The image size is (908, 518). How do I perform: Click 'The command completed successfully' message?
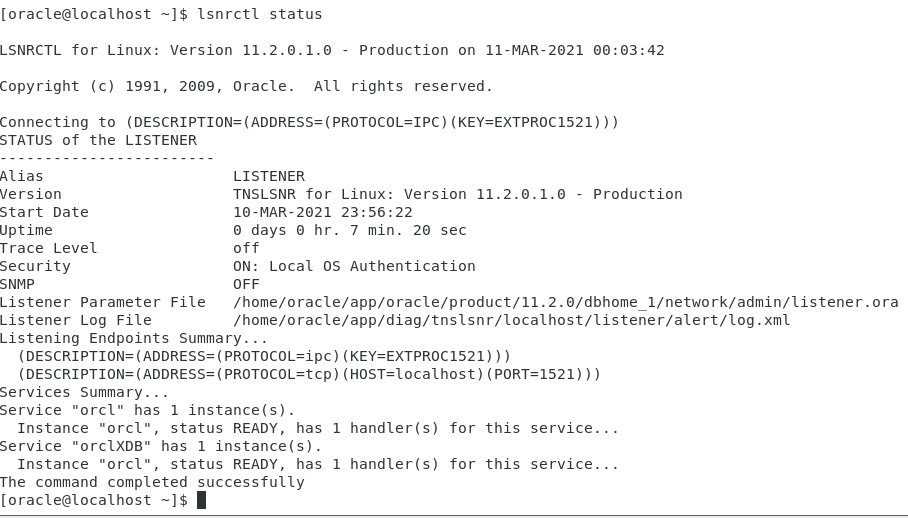pyautogui.click(x=152, y=482)
